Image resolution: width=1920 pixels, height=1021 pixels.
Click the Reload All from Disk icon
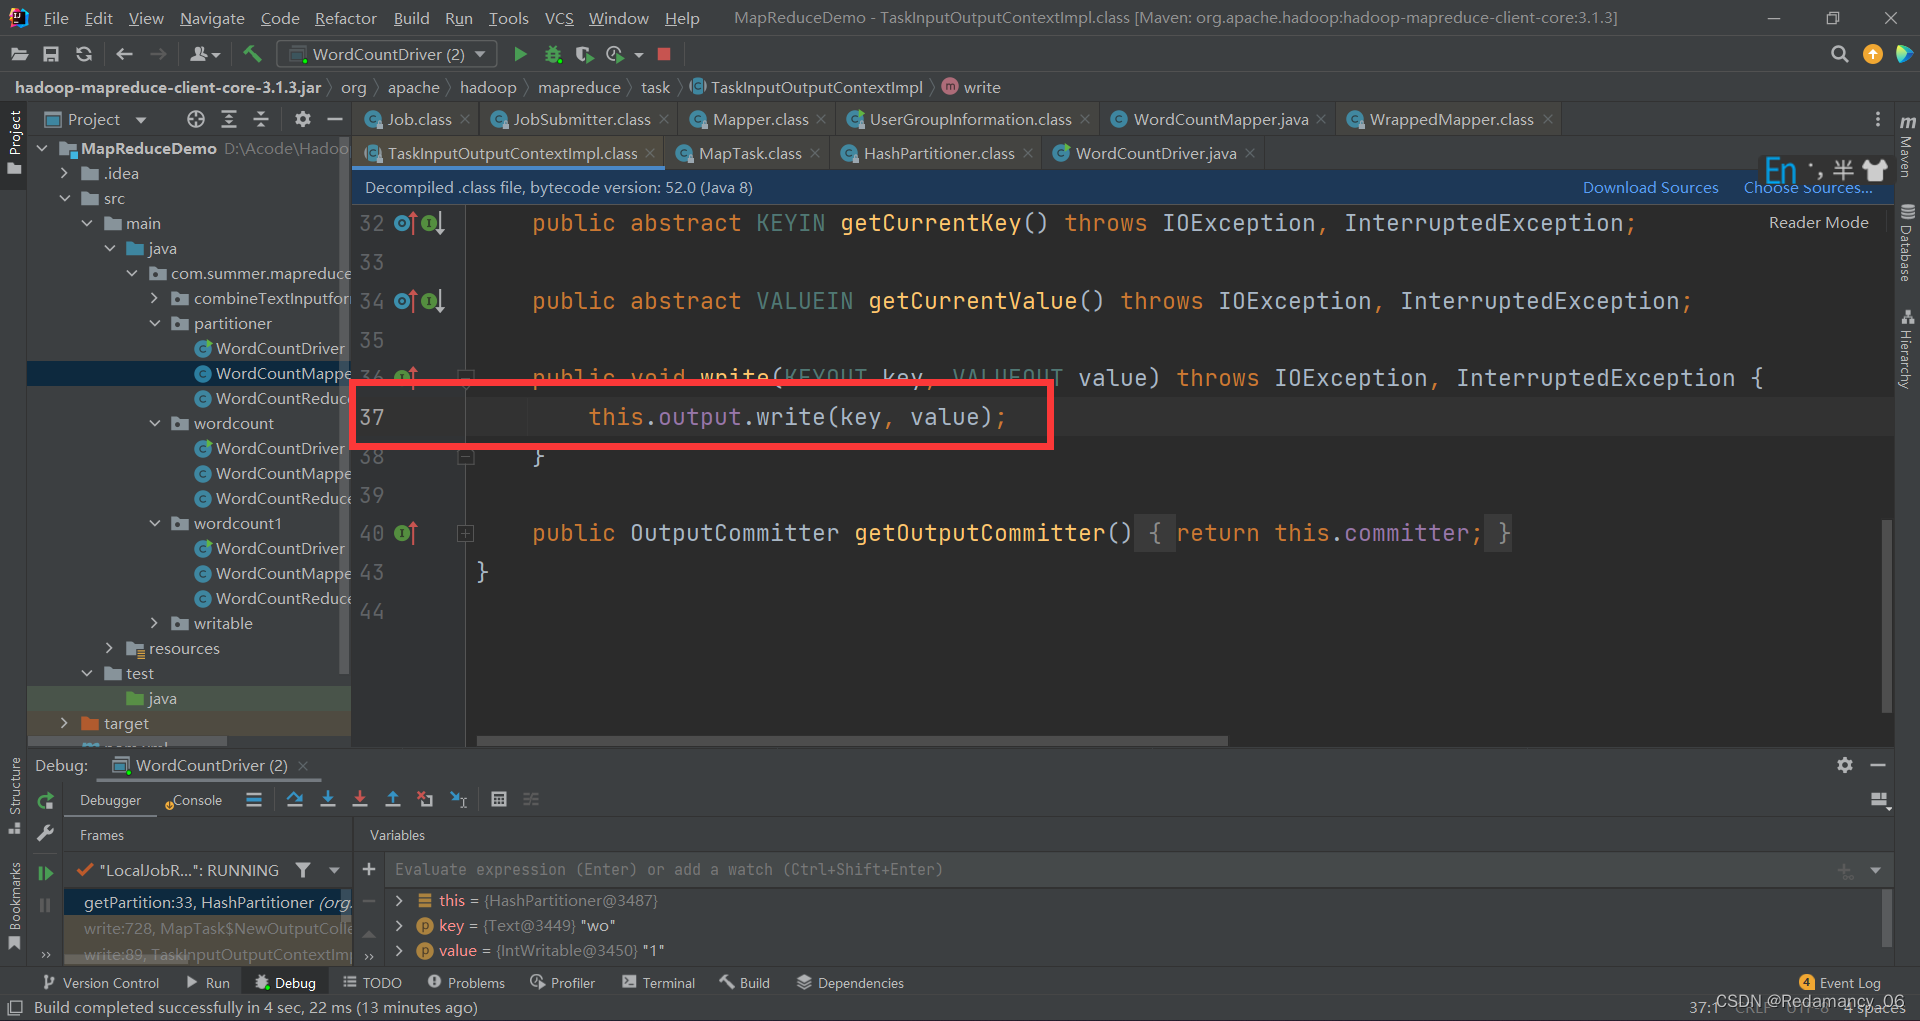pyautogui.click(x=84, y=54)
